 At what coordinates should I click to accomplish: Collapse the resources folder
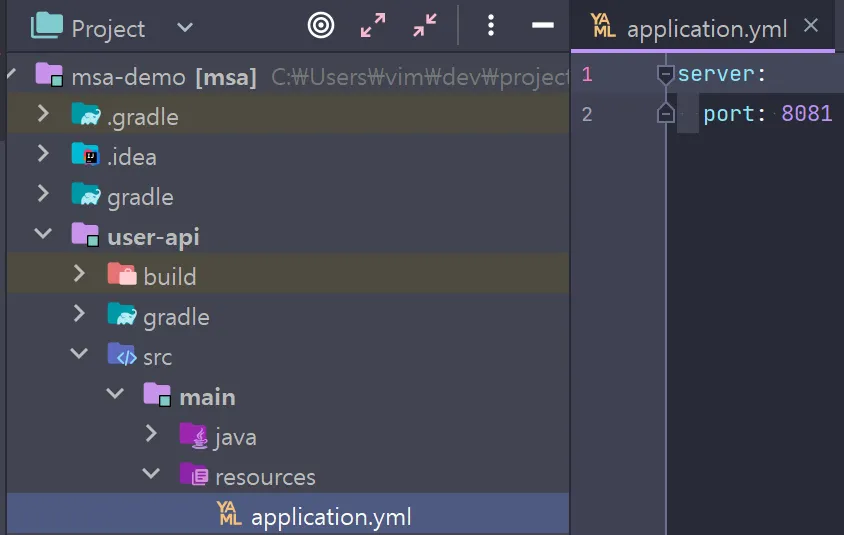[x=151, y=476]
